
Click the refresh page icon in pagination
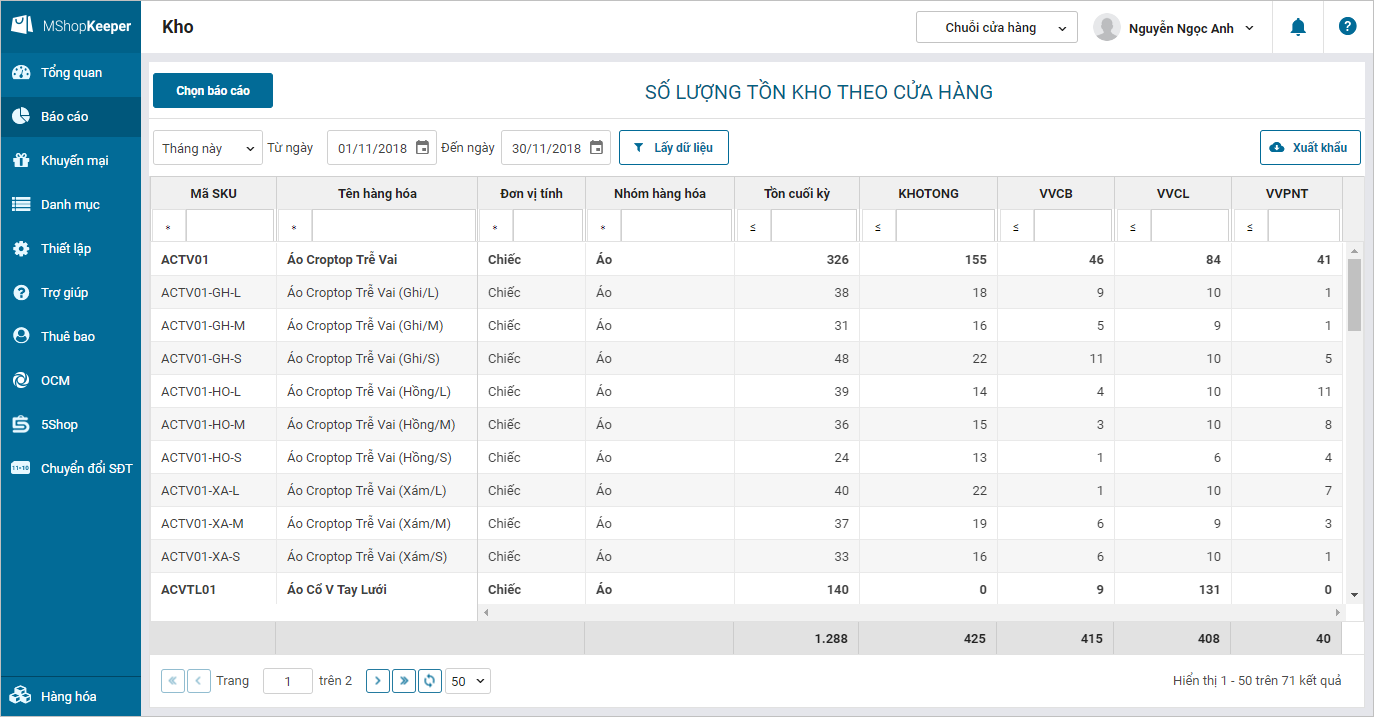pos(429,681)
